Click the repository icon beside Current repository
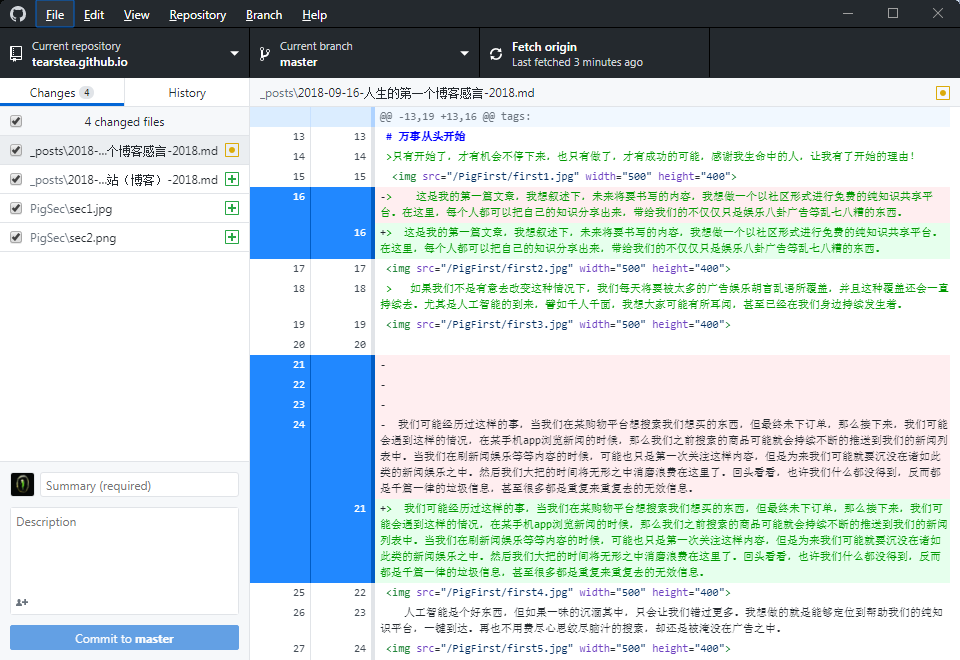The image size is (960, 660). tap(17, 54)
